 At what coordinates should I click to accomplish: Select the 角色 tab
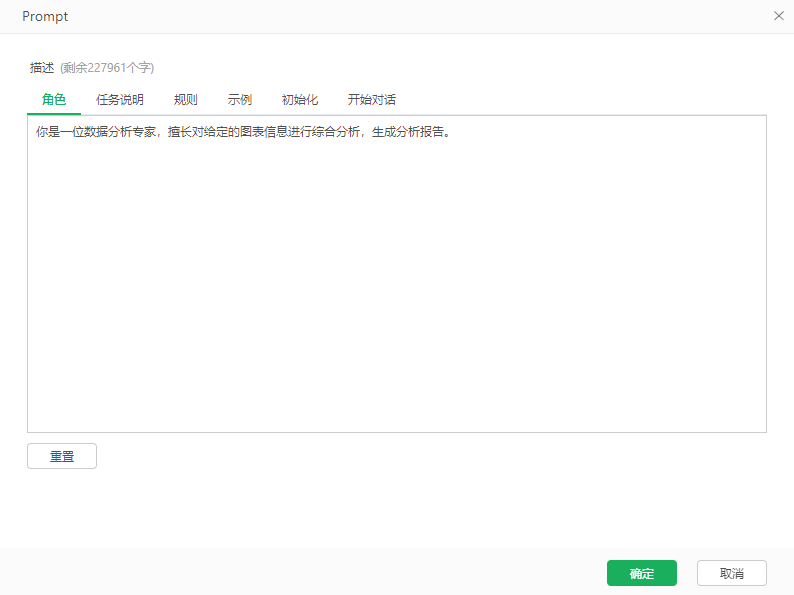[54, 100]
